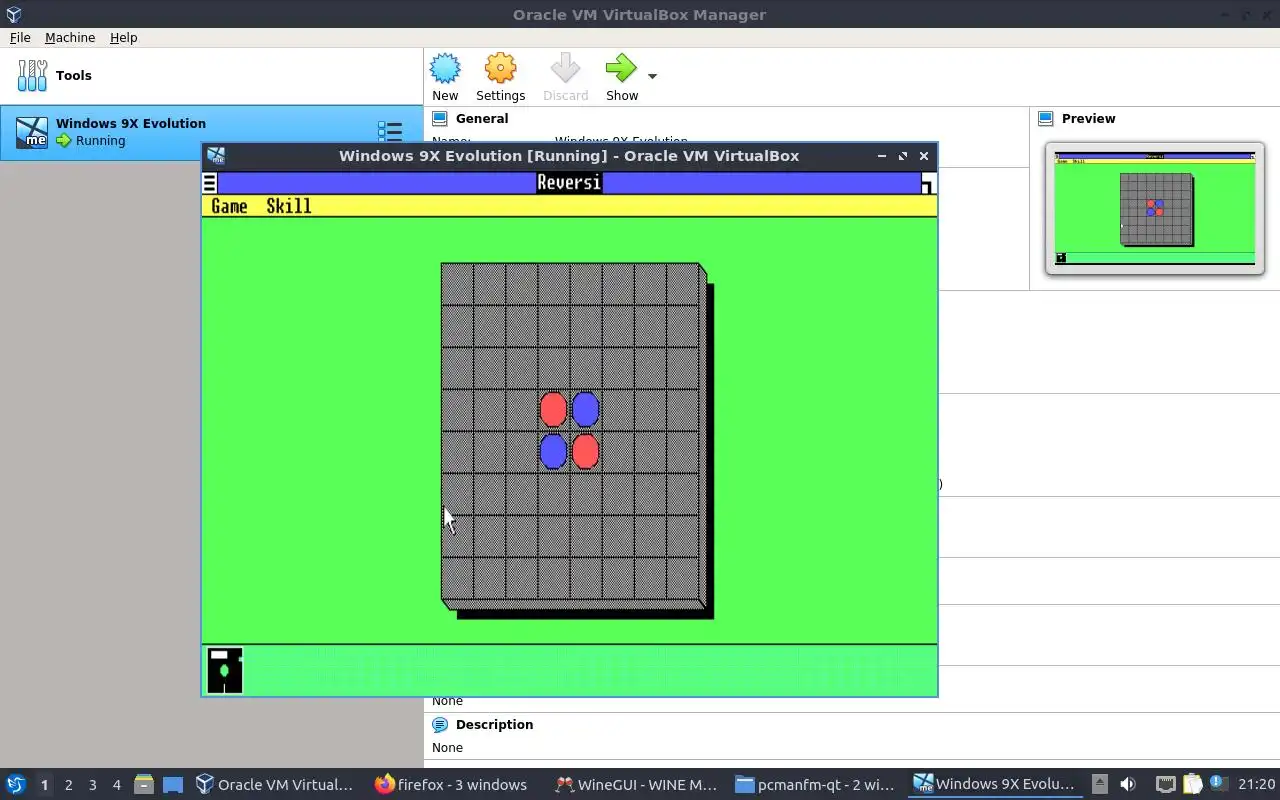The width and height of the screenshot is (1280, 800).
Task: Switch to pcmanfm-qt taskbar entry
Action: tap(816, 785)
